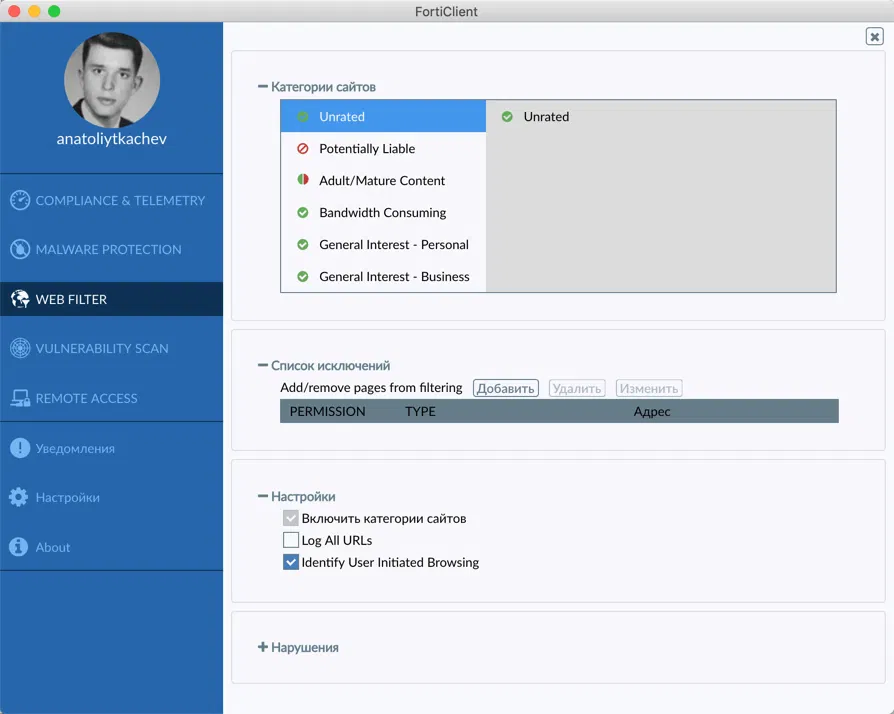The height and width of the screenshot is (714, 894).
Task: Select the Adult/Mature Content category
Action: (x=383, y=180)
